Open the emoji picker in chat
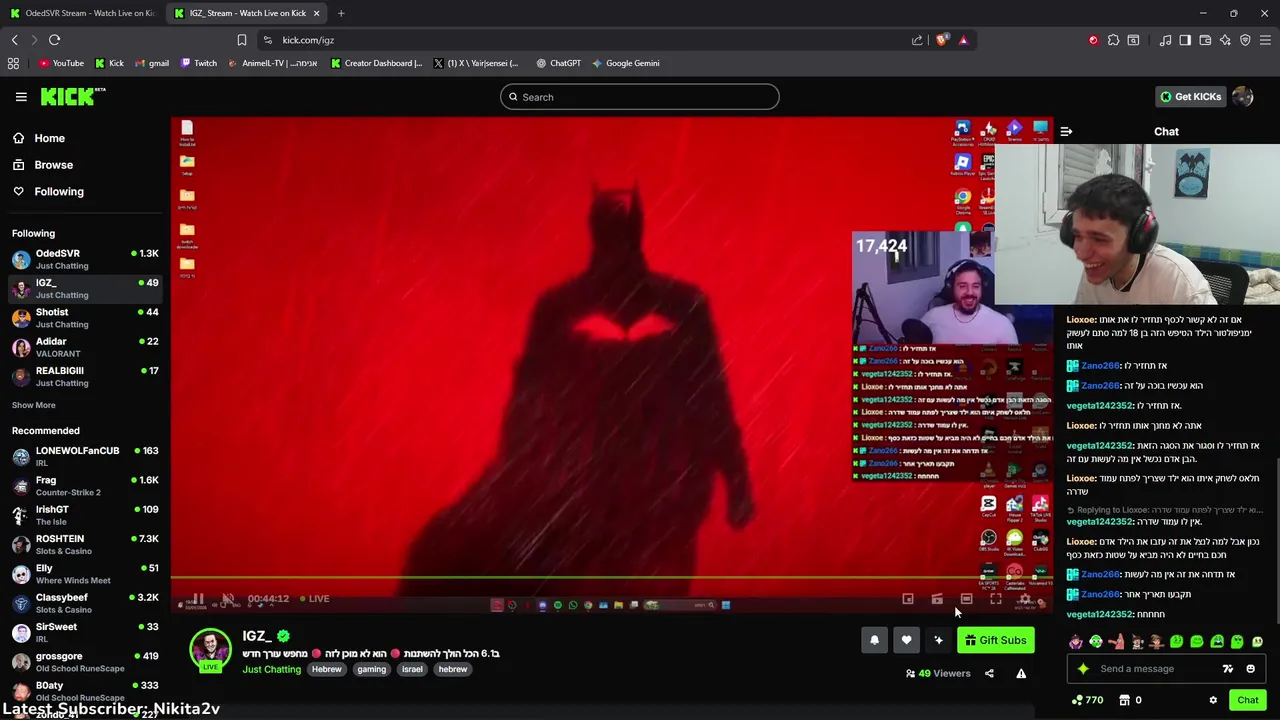 pyautogui.click(x=1250, y=669)
